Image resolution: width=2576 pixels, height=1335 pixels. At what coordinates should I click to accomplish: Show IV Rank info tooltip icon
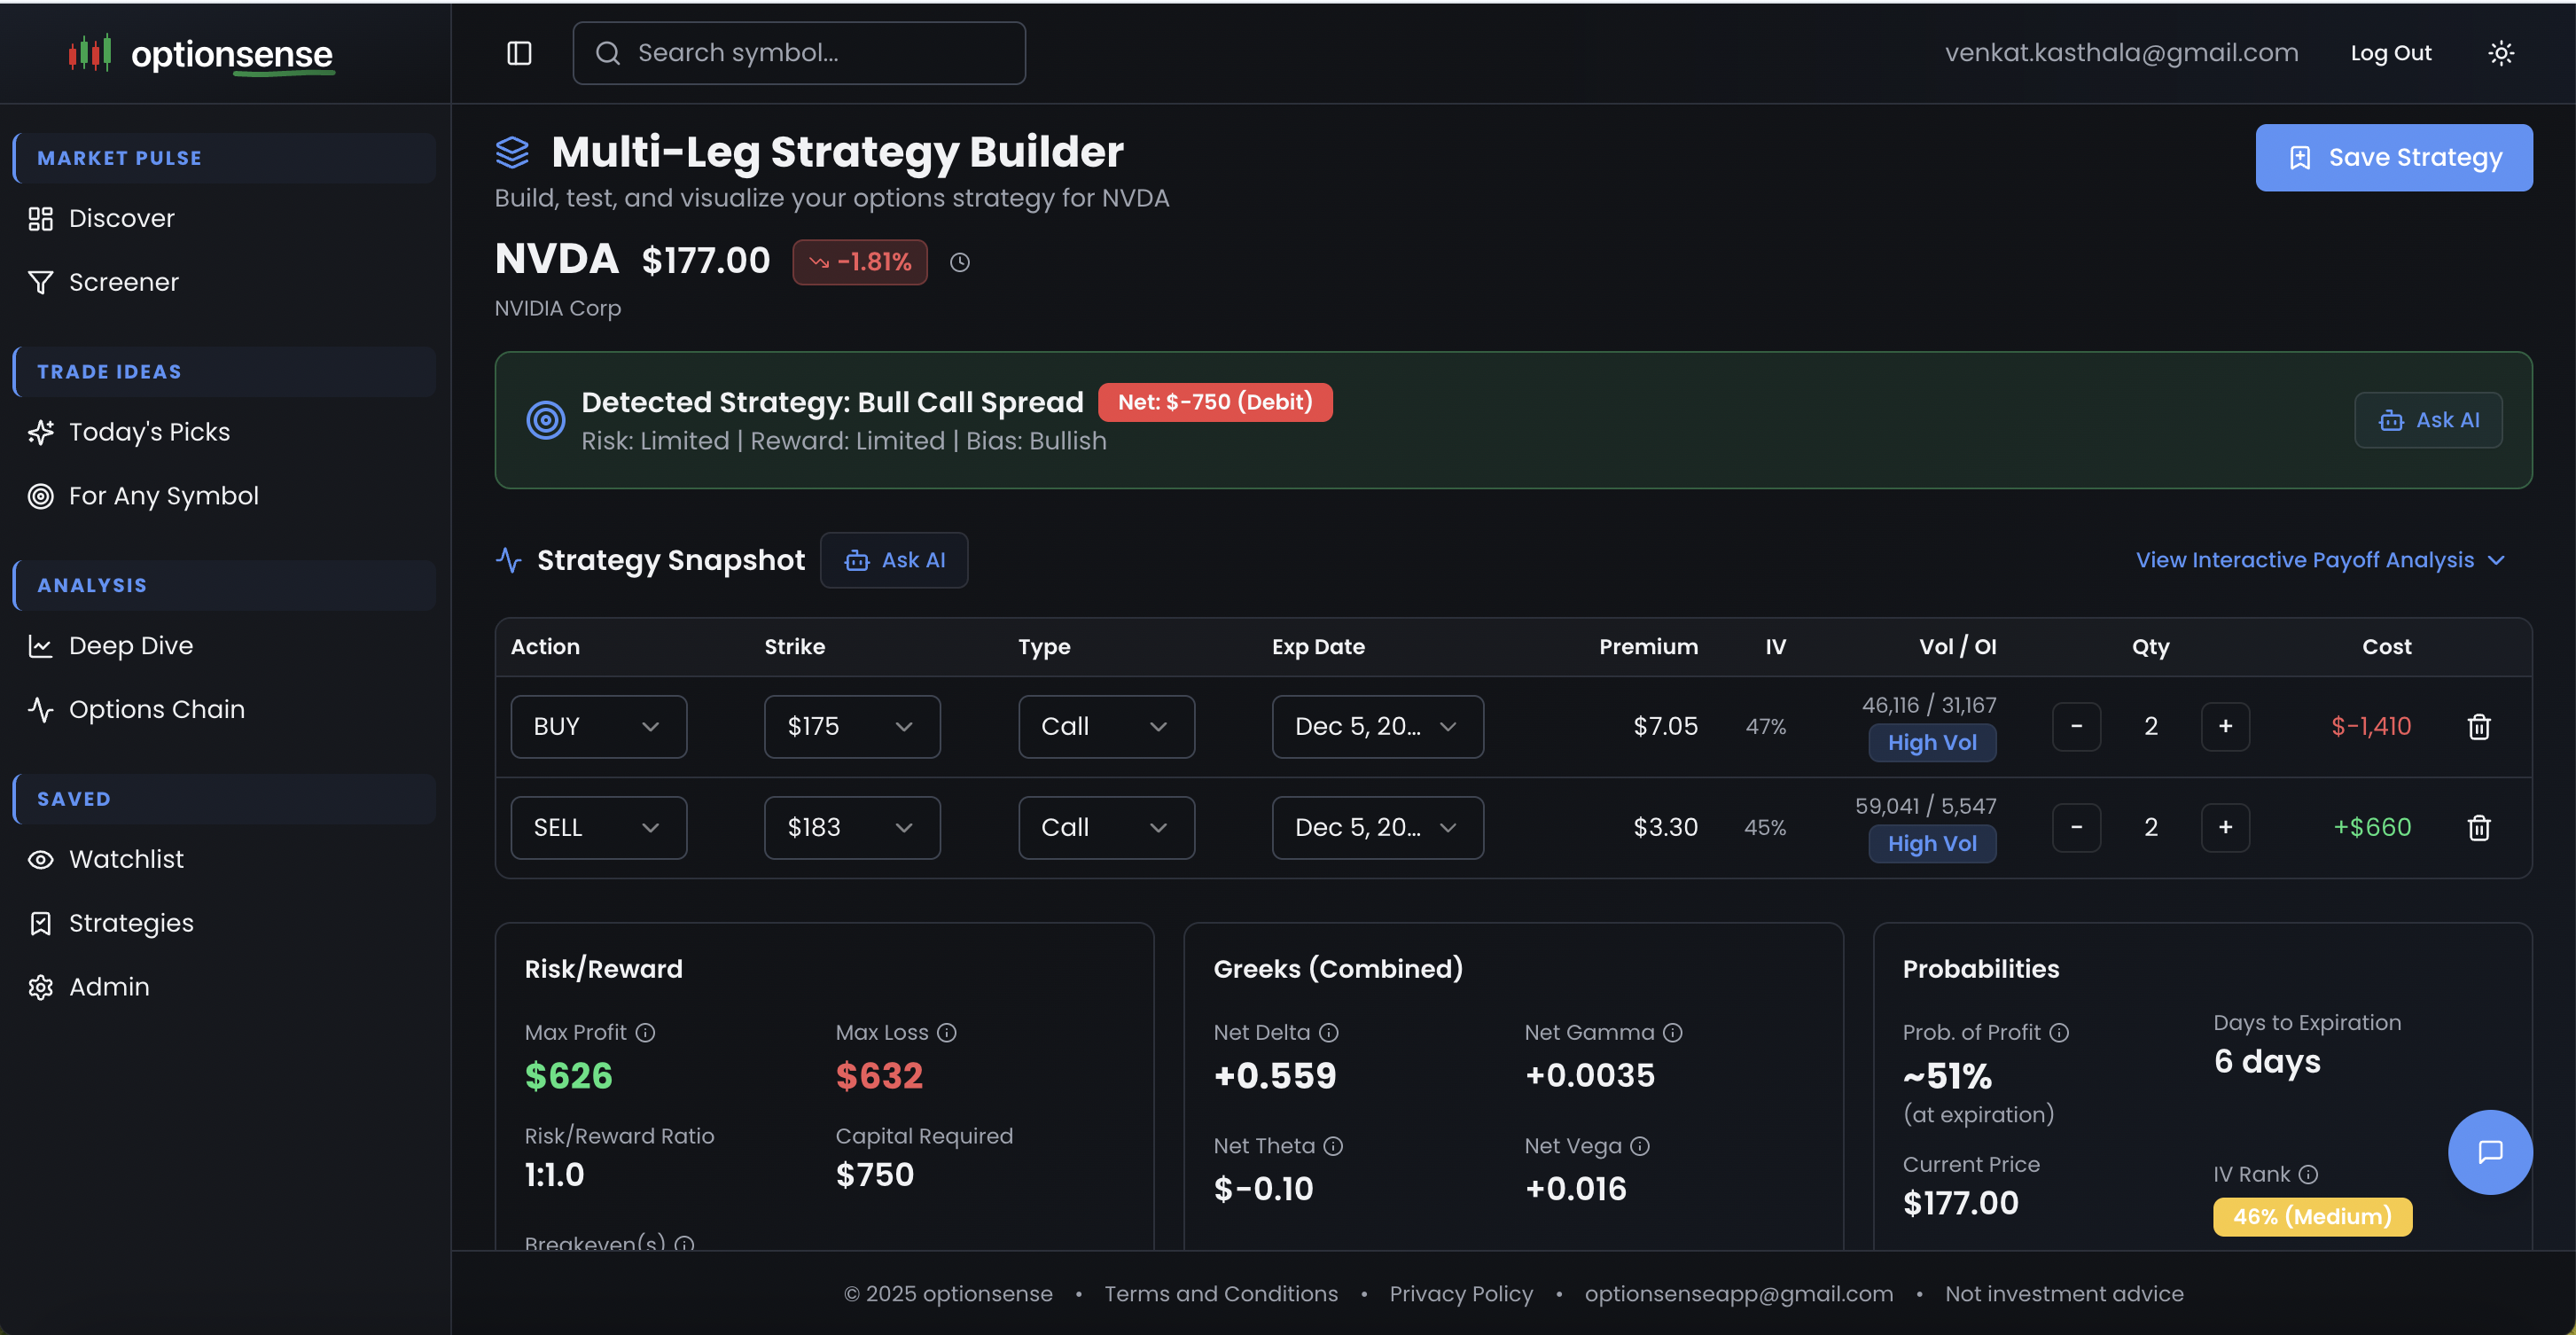(x=2308, y=1174)
